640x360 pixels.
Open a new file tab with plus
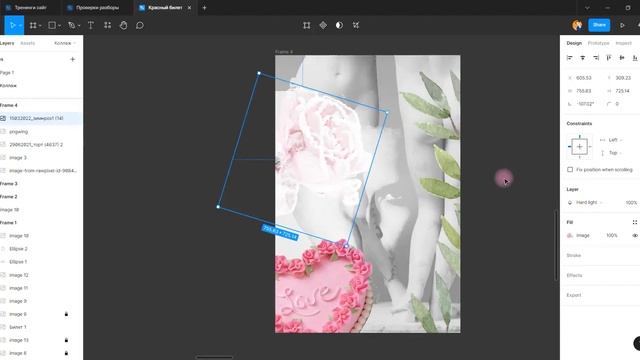(204, 8)
